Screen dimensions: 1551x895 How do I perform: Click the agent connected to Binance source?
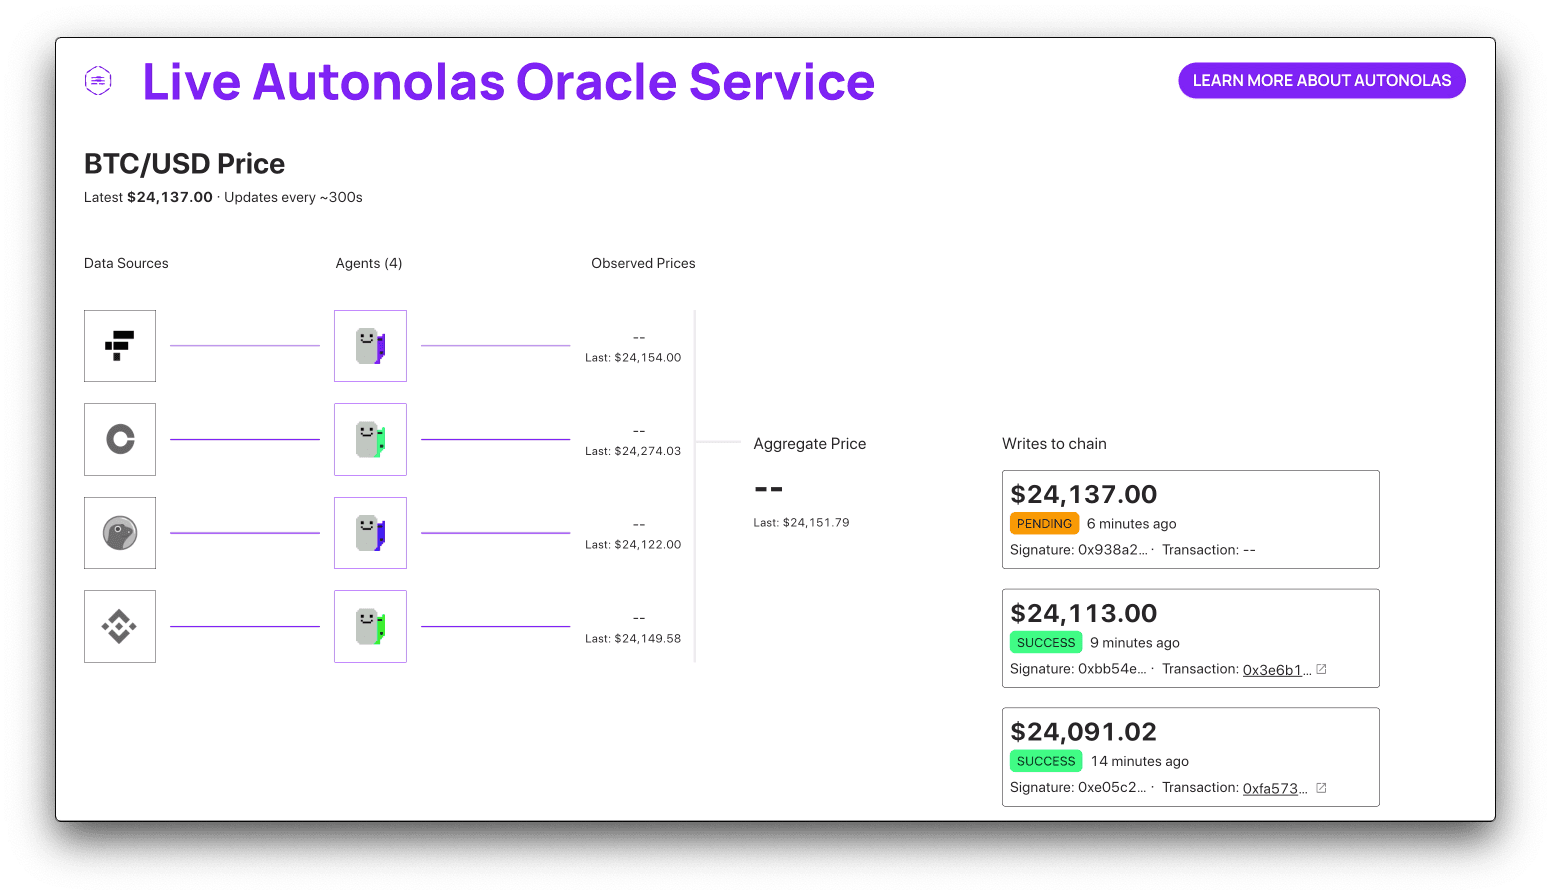click(x=370, y=627)
